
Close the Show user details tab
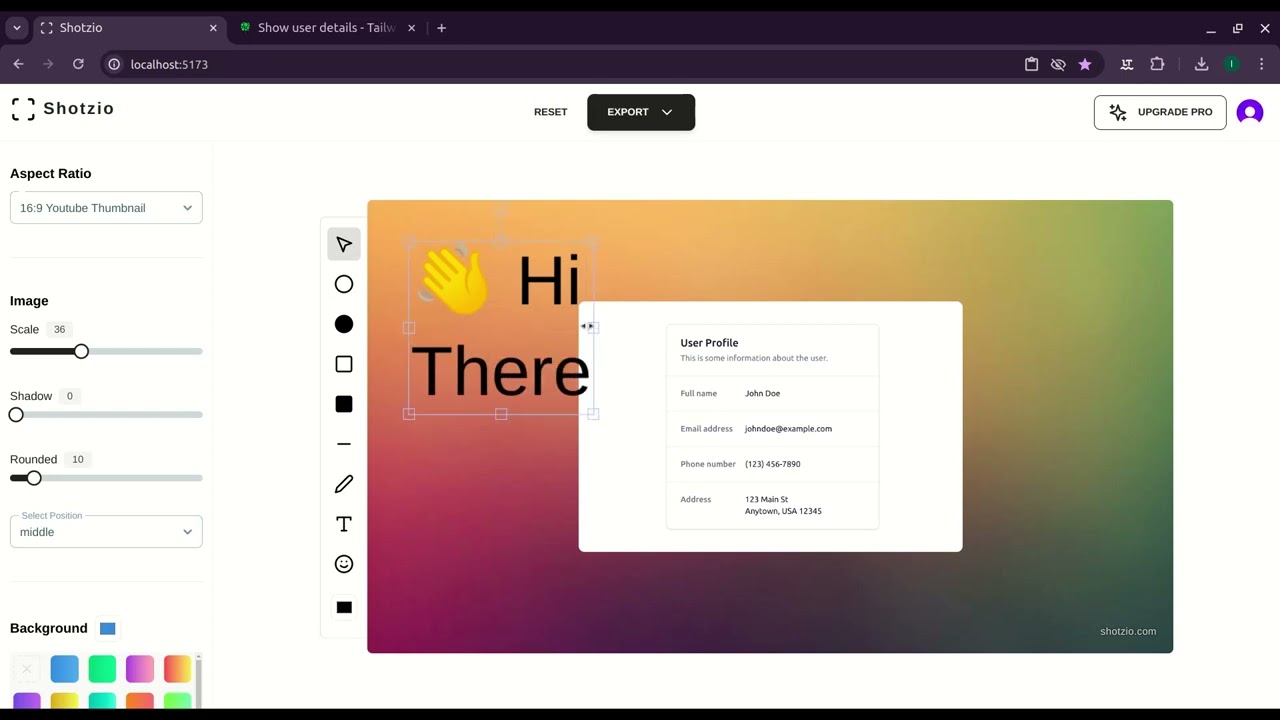pyautogui.click(x=413, y=28)
